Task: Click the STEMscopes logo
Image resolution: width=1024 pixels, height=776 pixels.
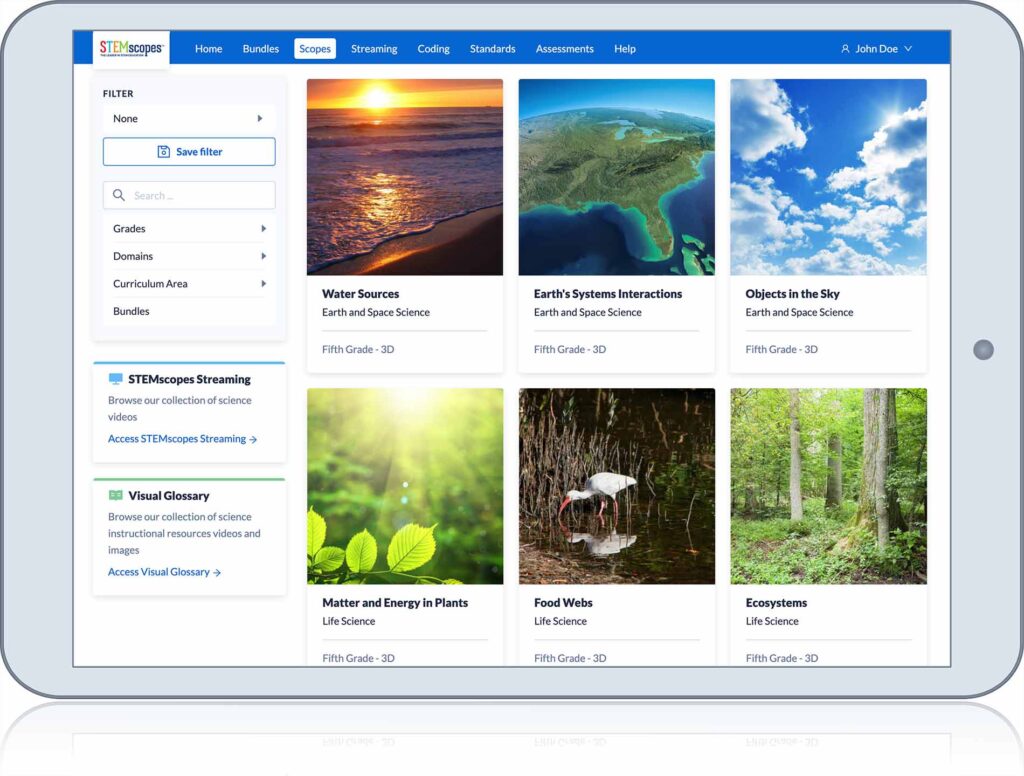Action: tap(132, 49)
